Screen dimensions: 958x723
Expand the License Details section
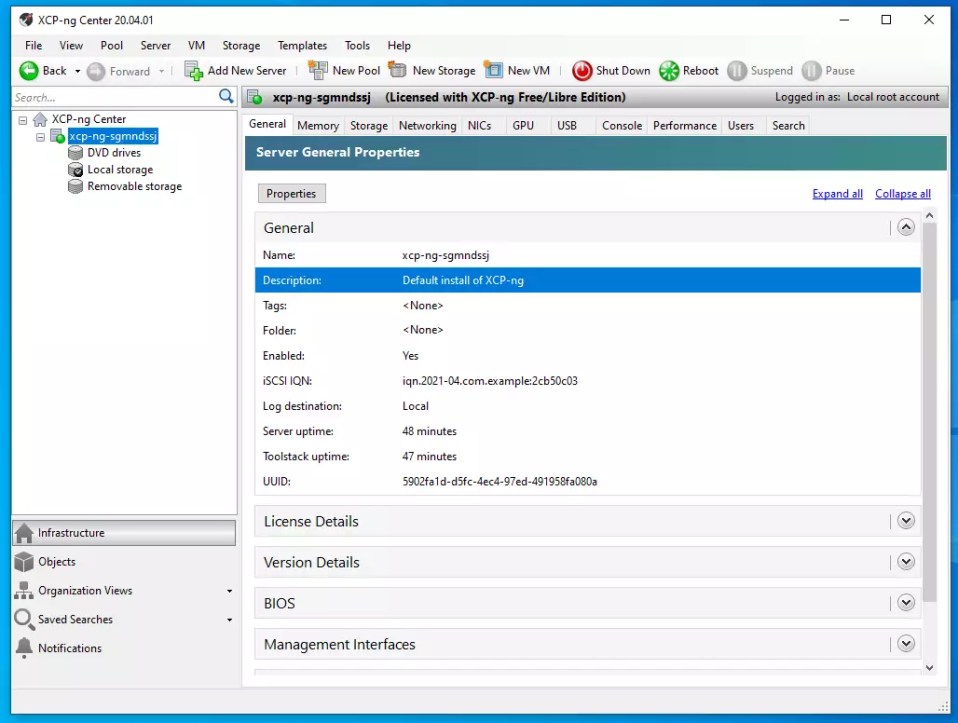click(x=906, y=520)
